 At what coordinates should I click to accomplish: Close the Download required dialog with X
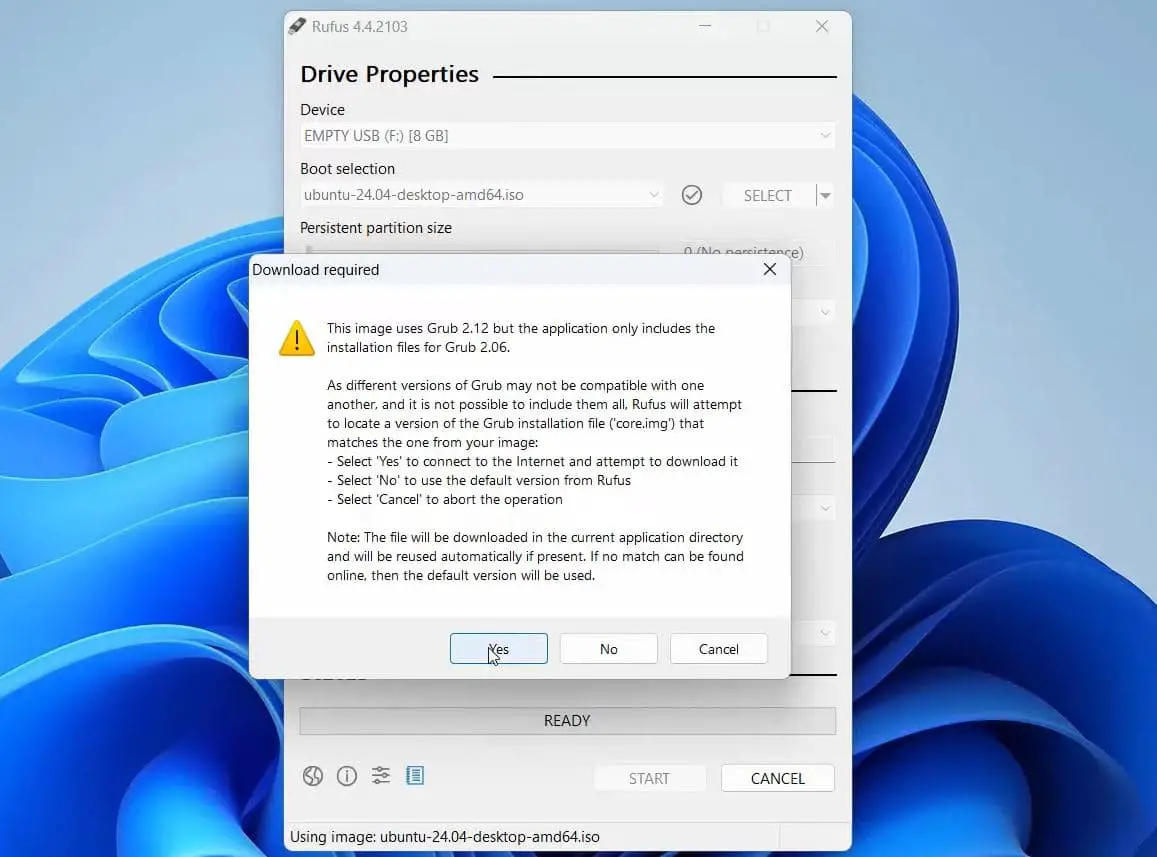770,269
